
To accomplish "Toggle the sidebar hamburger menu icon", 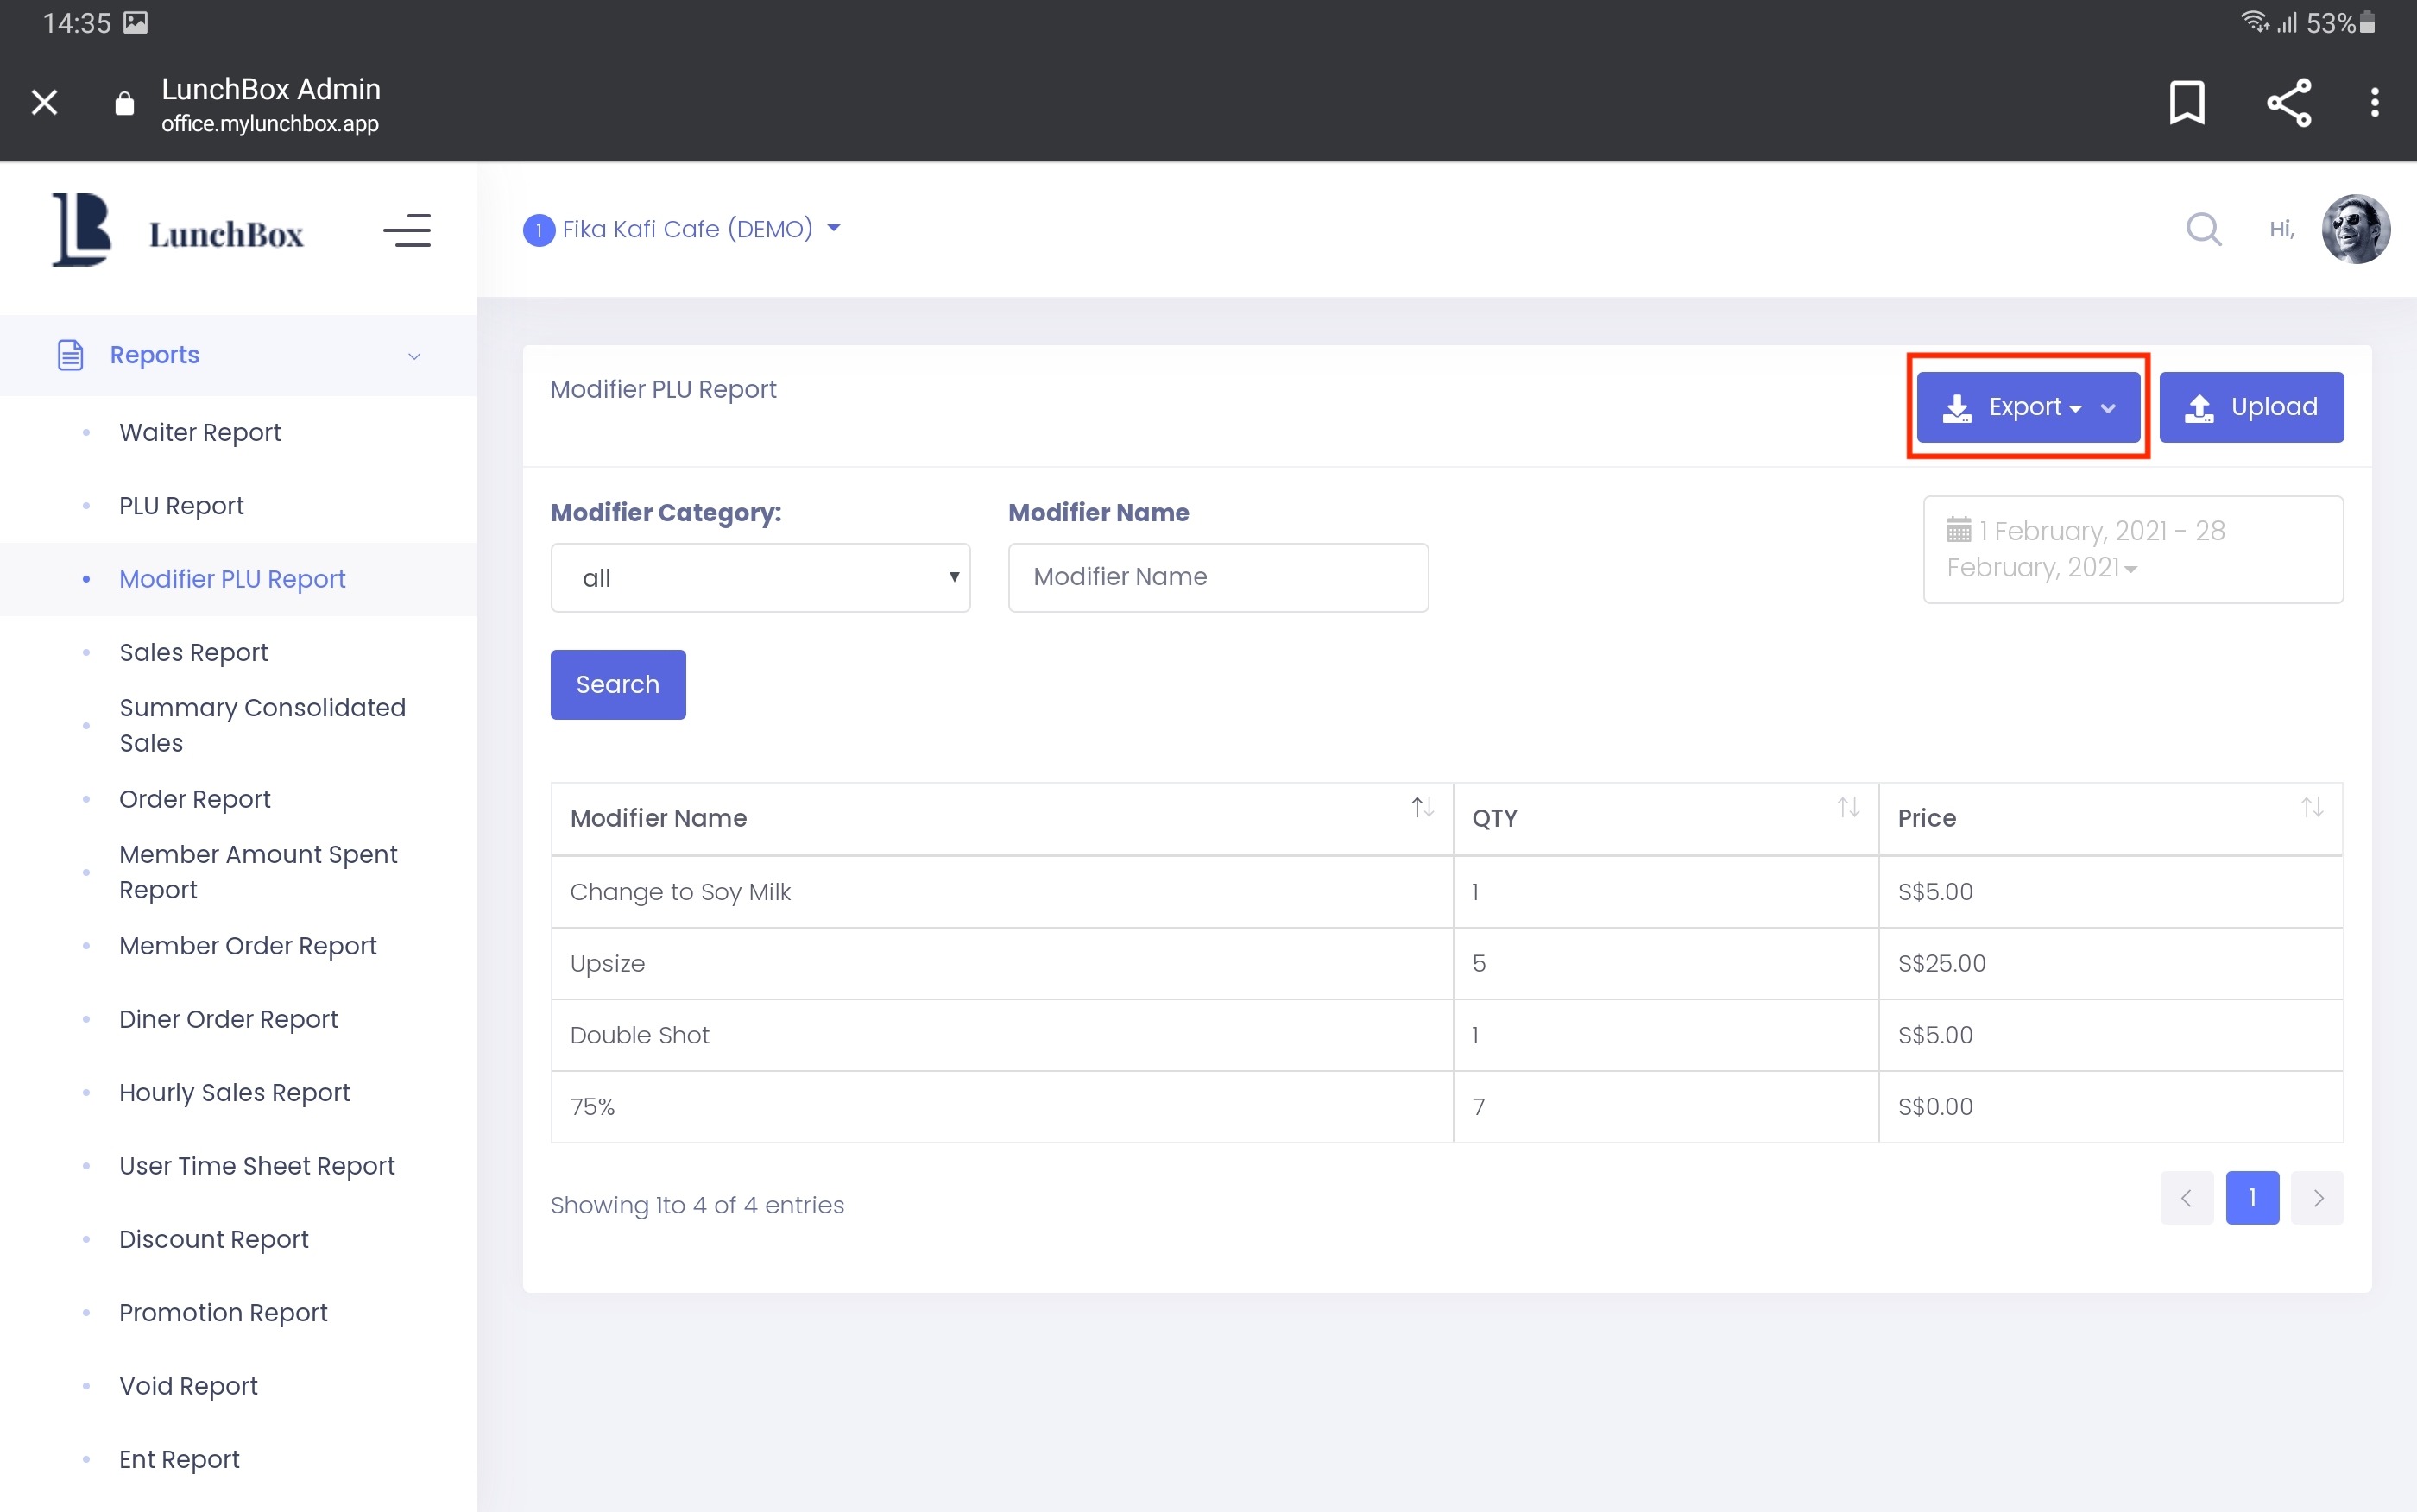I will [x=407, y=231].
